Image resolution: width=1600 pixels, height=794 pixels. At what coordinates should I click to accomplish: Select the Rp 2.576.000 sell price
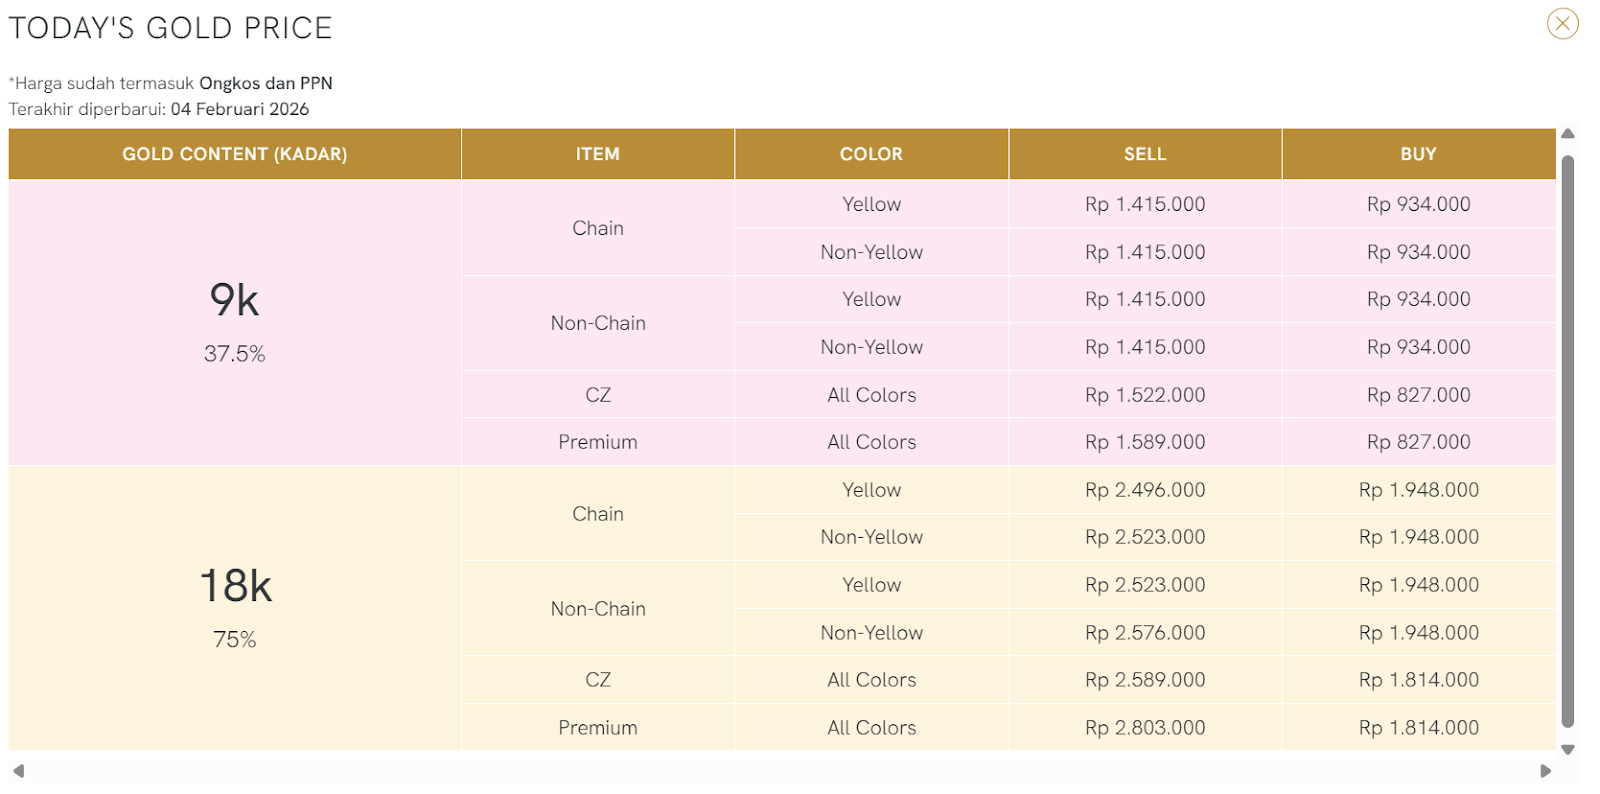[1145, 633]
